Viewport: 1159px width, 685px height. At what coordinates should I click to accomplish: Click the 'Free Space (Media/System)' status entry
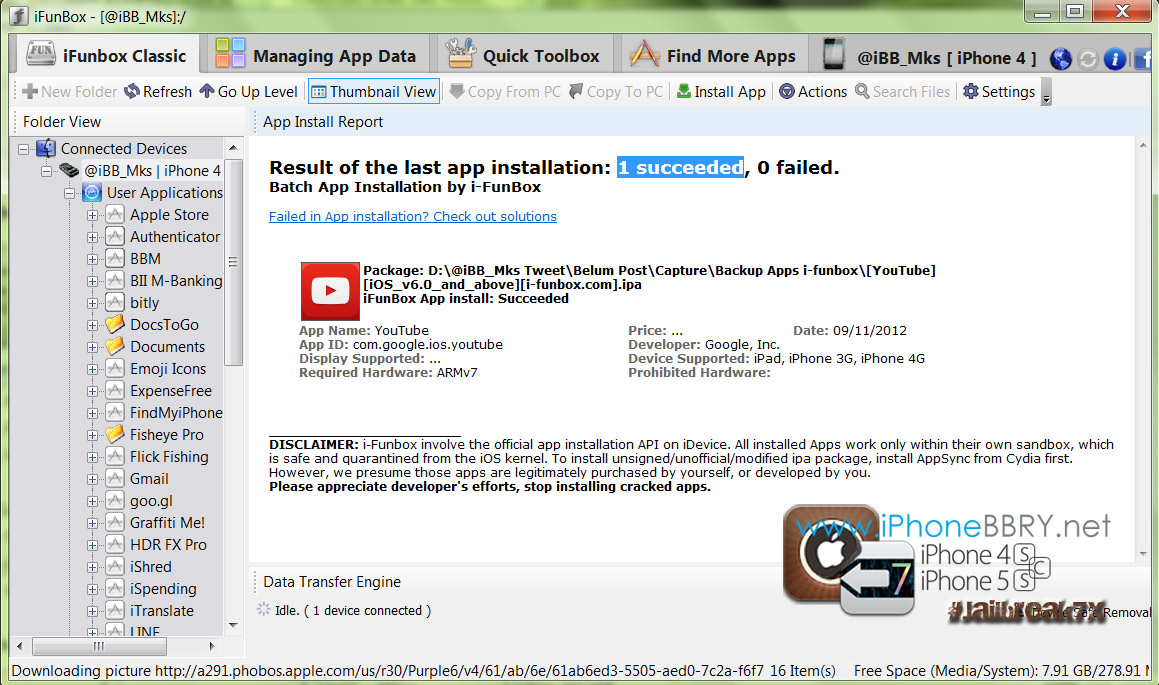tap(1002, 671)
